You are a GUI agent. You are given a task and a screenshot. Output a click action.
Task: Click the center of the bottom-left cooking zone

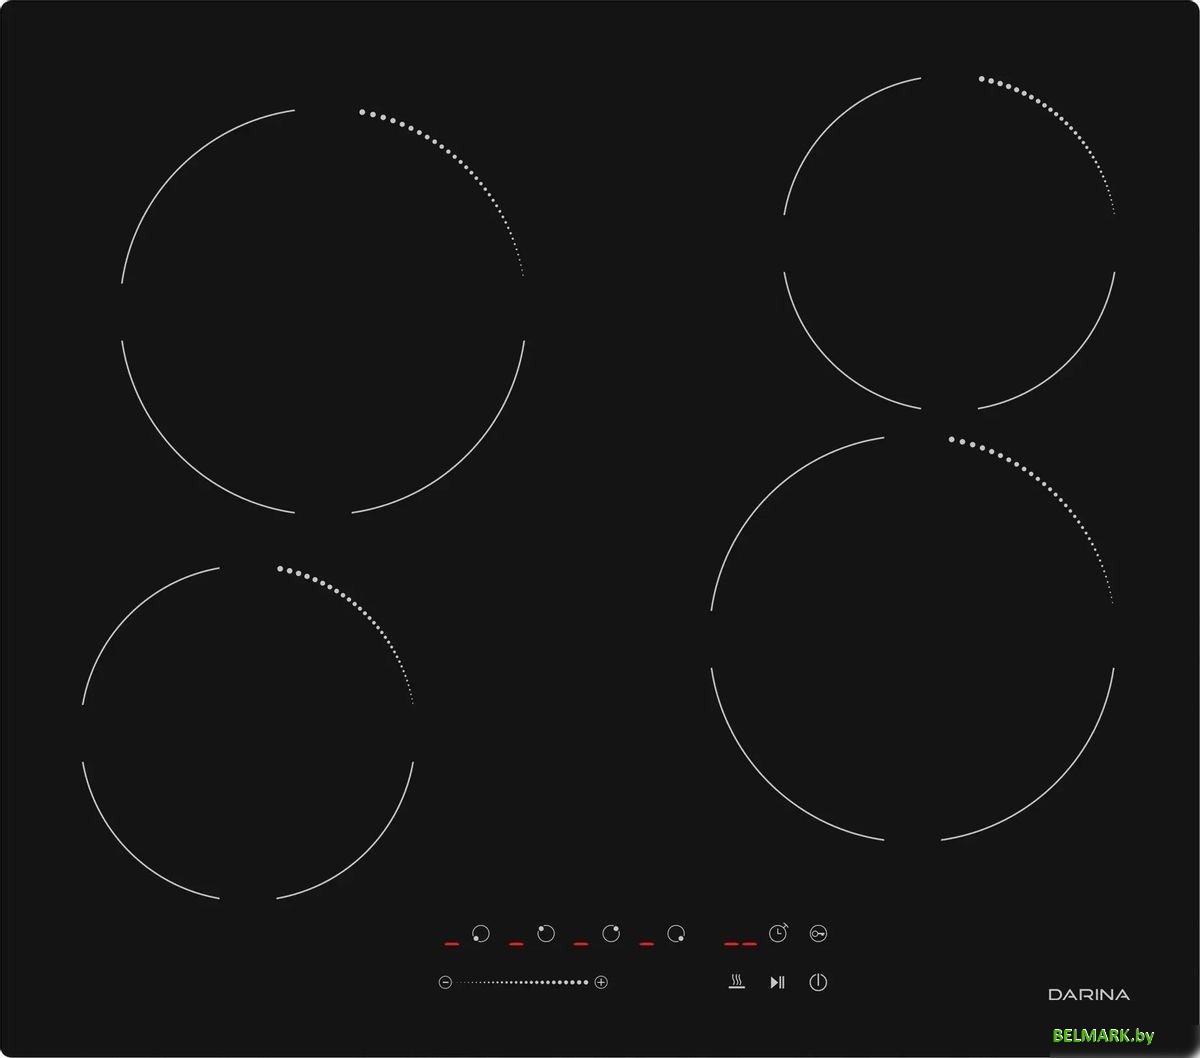click(x=248, y=733)
